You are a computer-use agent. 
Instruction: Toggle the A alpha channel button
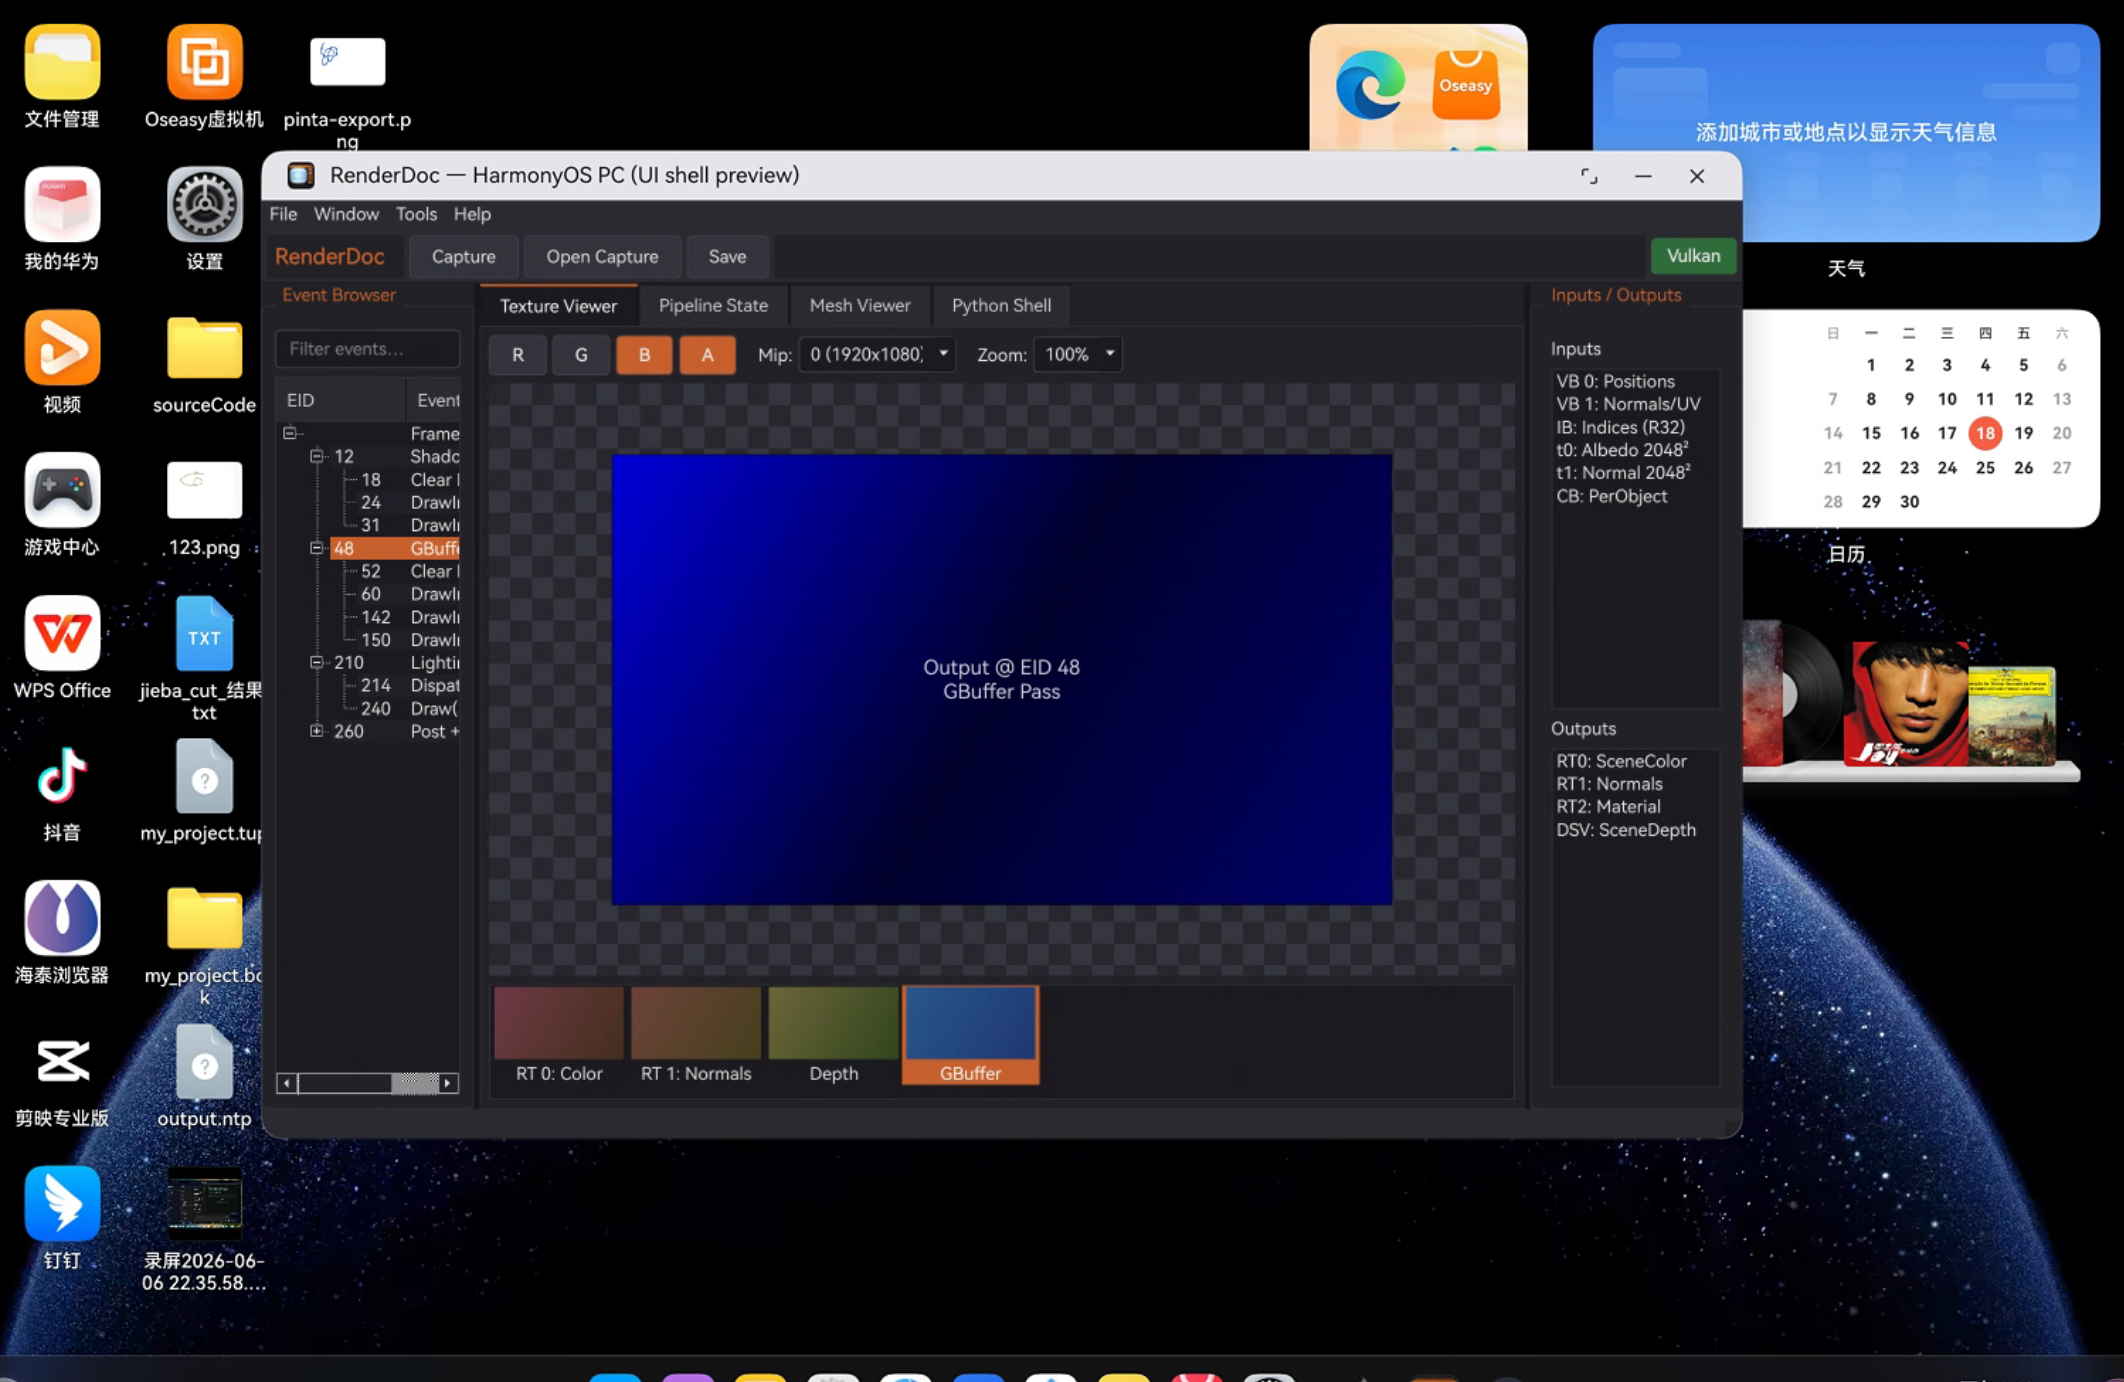[707, 355]
